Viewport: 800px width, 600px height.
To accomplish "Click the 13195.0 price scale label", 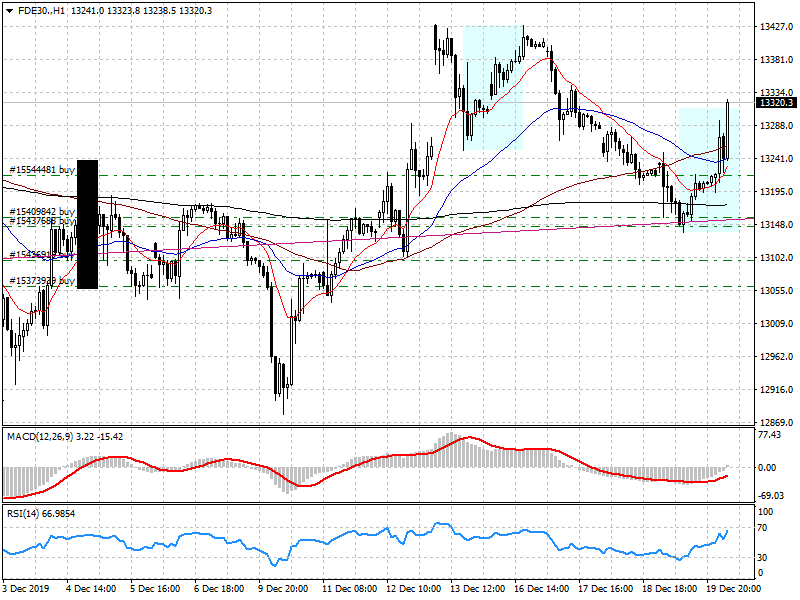I will 776,192.
